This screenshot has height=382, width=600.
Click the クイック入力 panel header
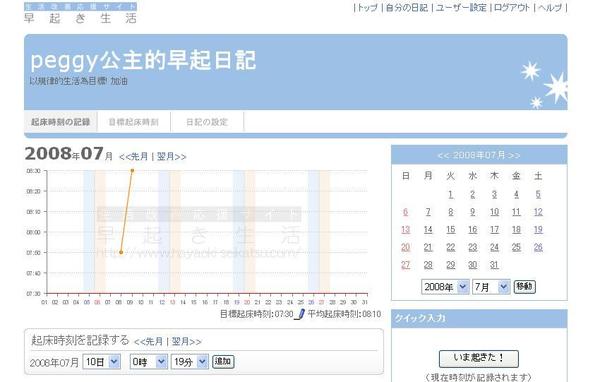pos(479,318)
